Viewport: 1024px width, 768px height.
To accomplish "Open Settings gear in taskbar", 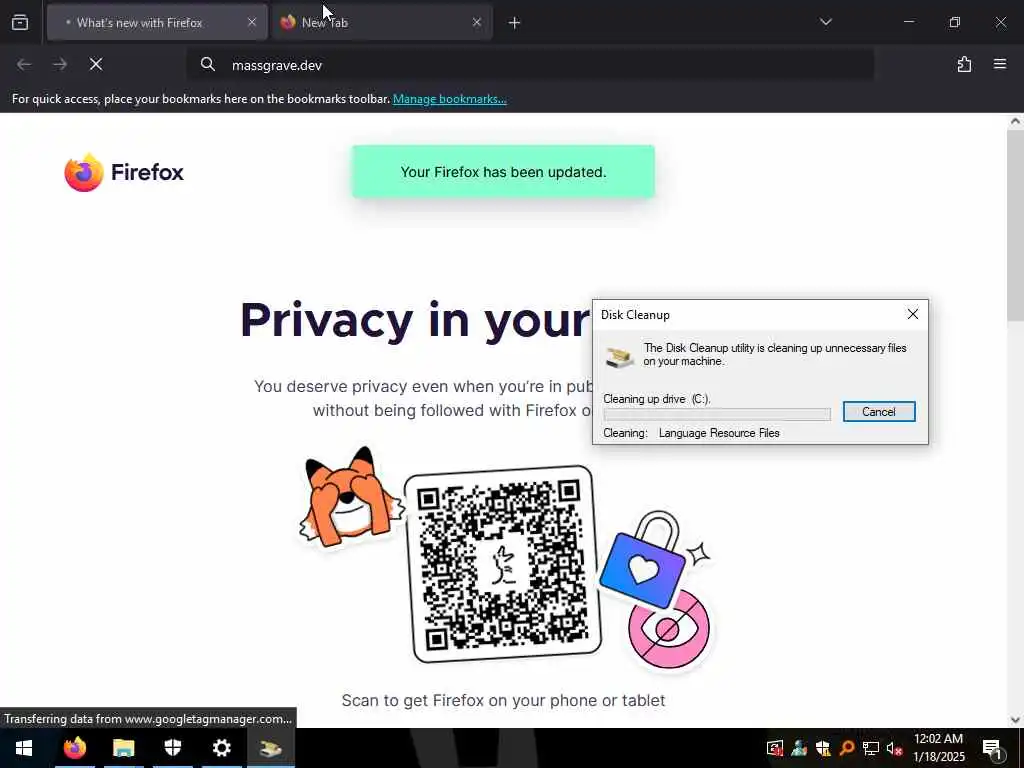I will 221,748.
